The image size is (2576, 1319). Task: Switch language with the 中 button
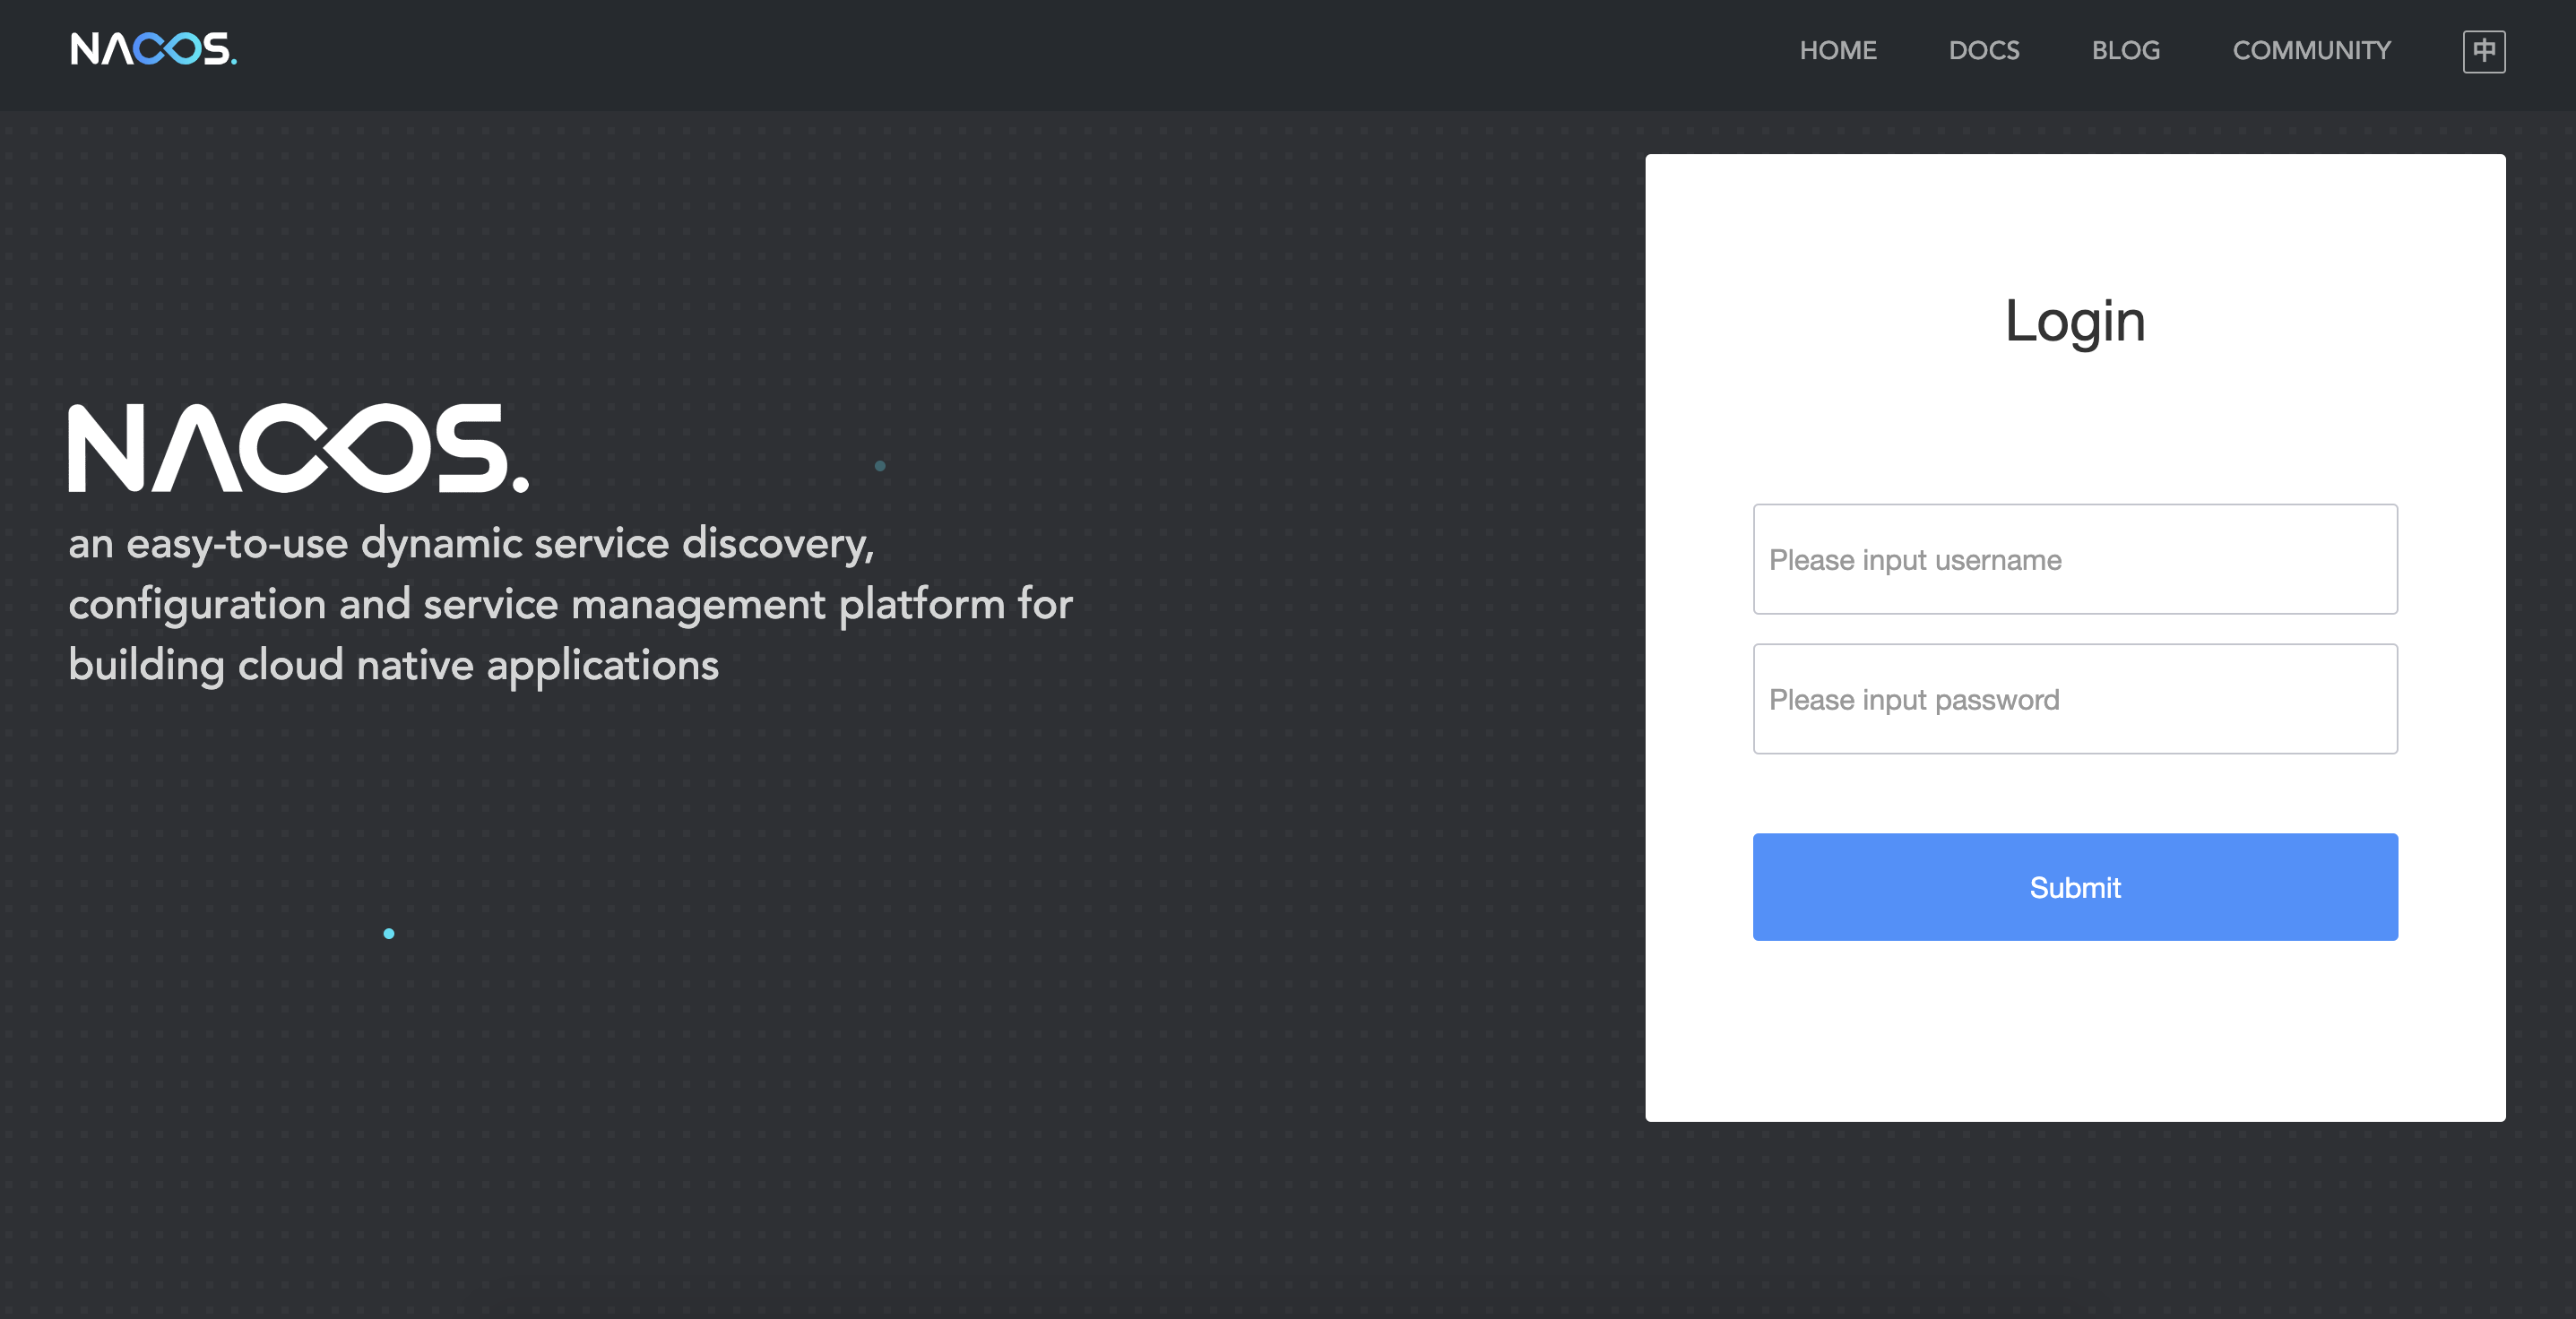[x=2483, y=51]
